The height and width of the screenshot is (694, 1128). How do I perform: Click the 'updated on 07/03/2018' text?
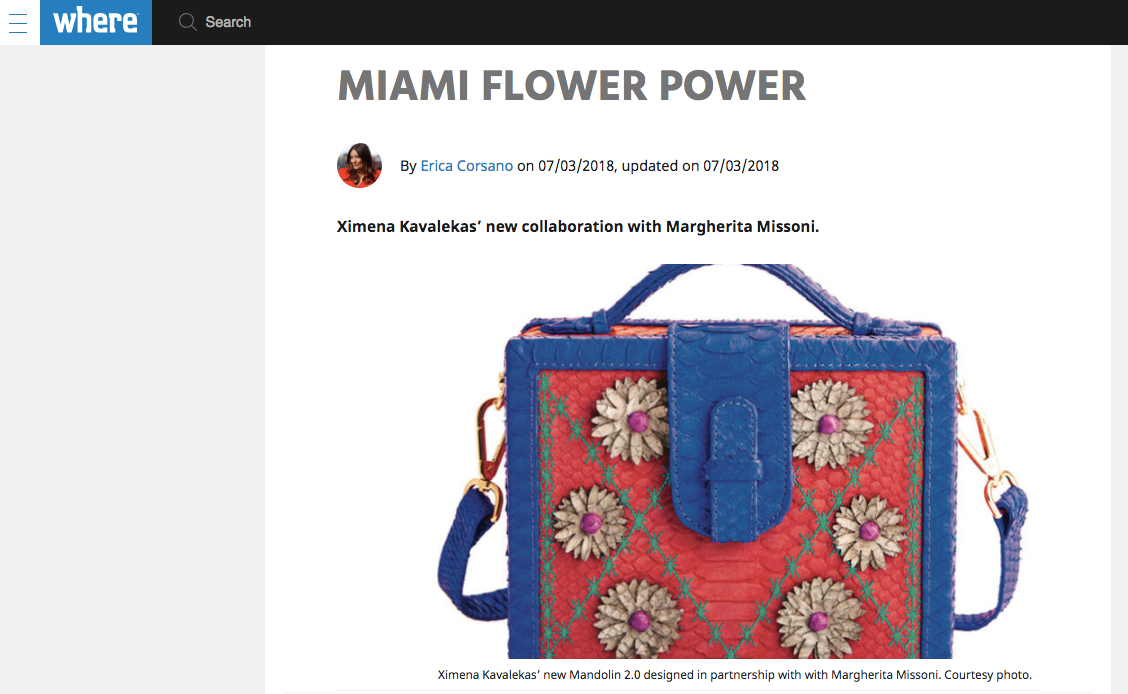click(700, 166)
